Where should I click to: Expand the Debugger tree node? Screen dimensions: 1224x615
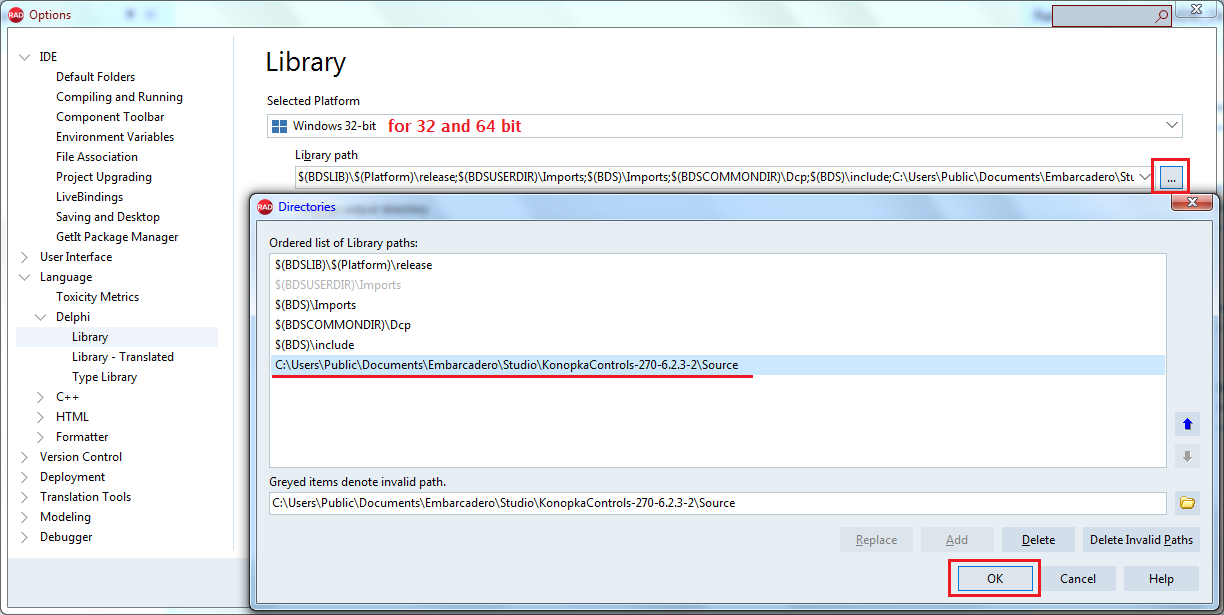[25, 537]
